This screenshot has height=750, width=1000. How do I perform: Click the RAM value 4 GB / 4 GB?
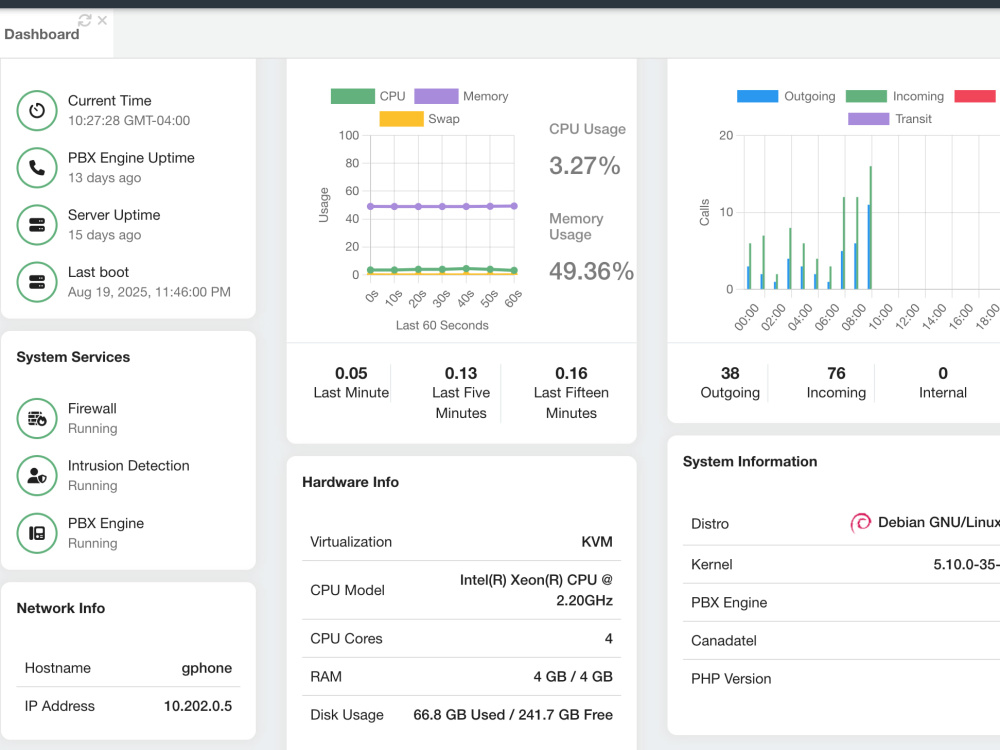[573, 677]
